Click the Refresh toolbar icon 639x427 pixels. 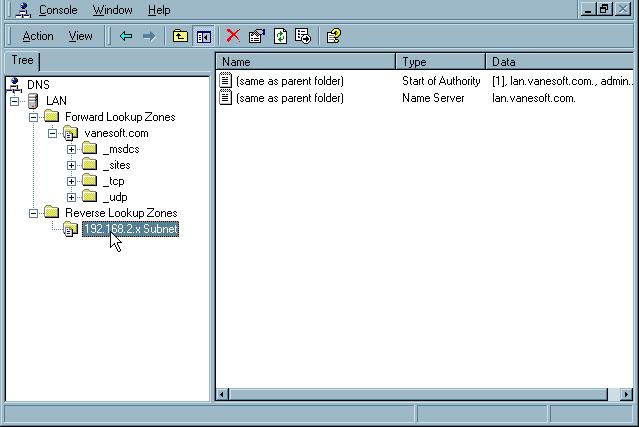tap(280, 36)
